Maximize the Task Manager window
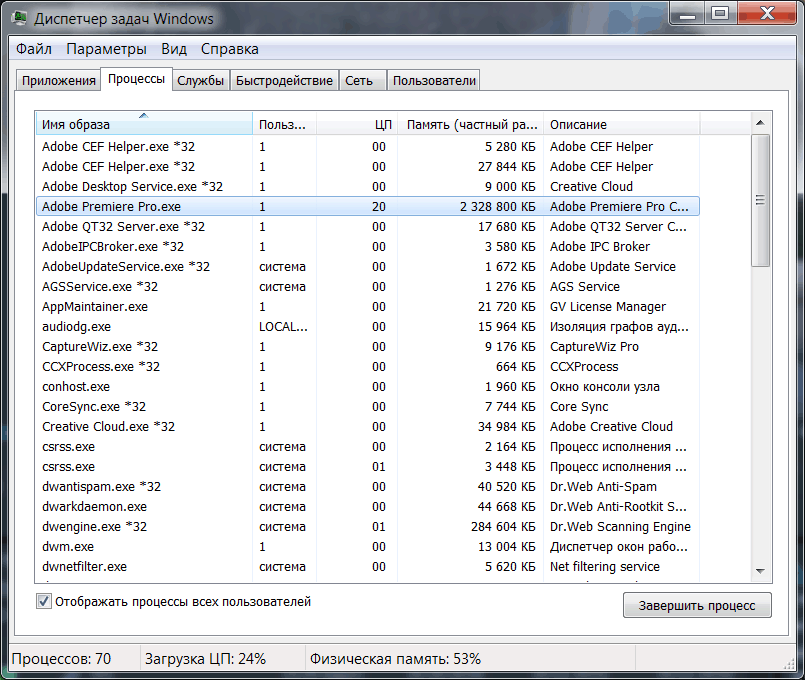 pyautogui.click(x=720, y=14)
